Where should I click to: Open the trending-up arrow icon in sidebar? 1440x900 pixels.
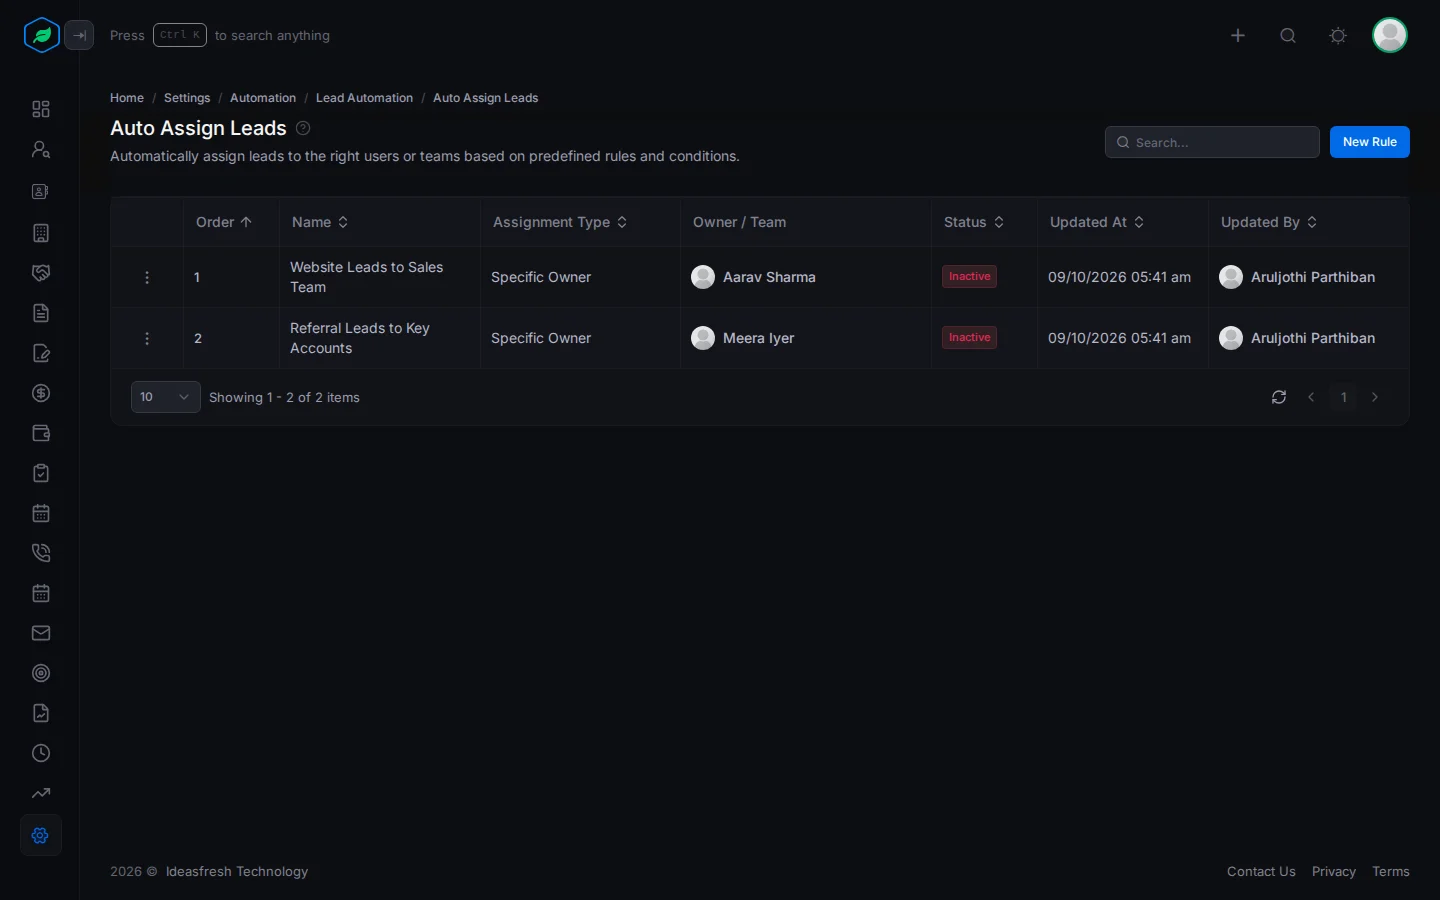41,793
